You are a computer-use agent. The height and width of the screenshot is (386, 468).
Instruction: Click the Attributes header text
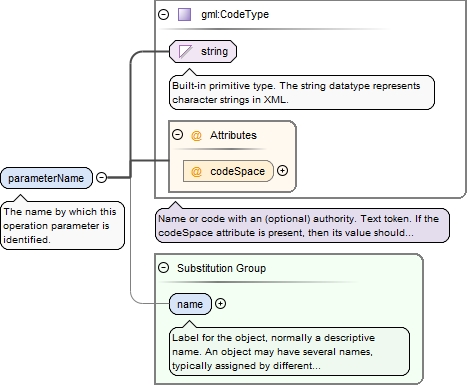(233, 135)
